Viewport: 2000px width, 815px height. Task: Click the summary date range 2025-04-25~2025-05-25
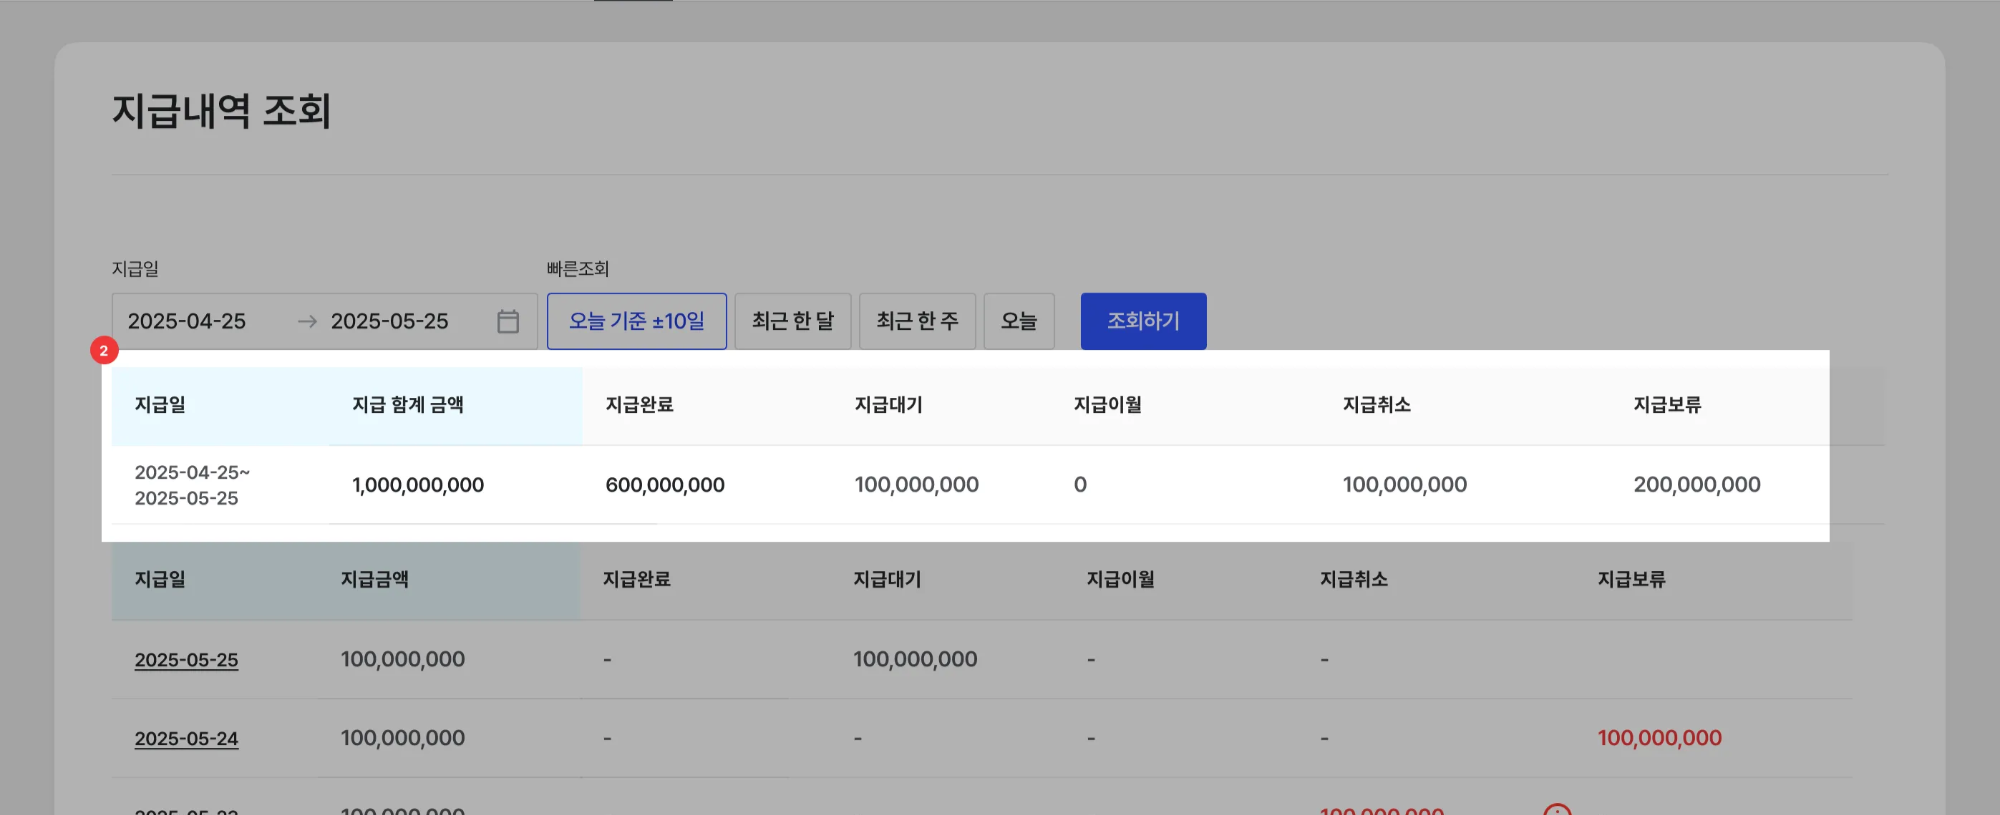(192, 485)
